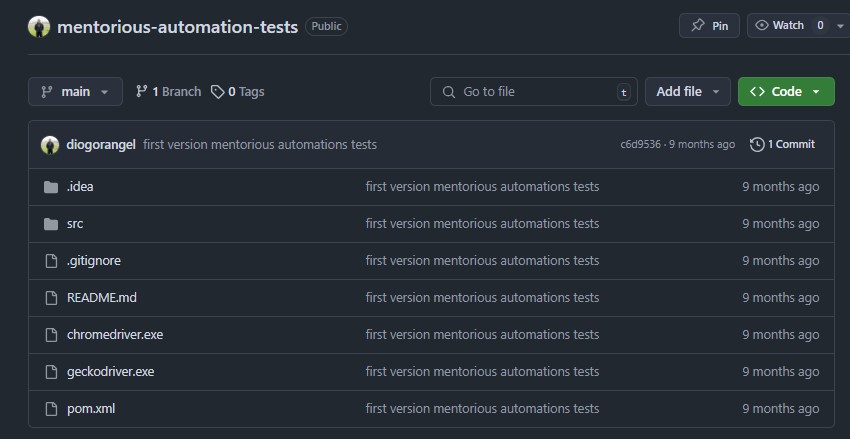Expand the Add file dropdown

pos(687,91)
